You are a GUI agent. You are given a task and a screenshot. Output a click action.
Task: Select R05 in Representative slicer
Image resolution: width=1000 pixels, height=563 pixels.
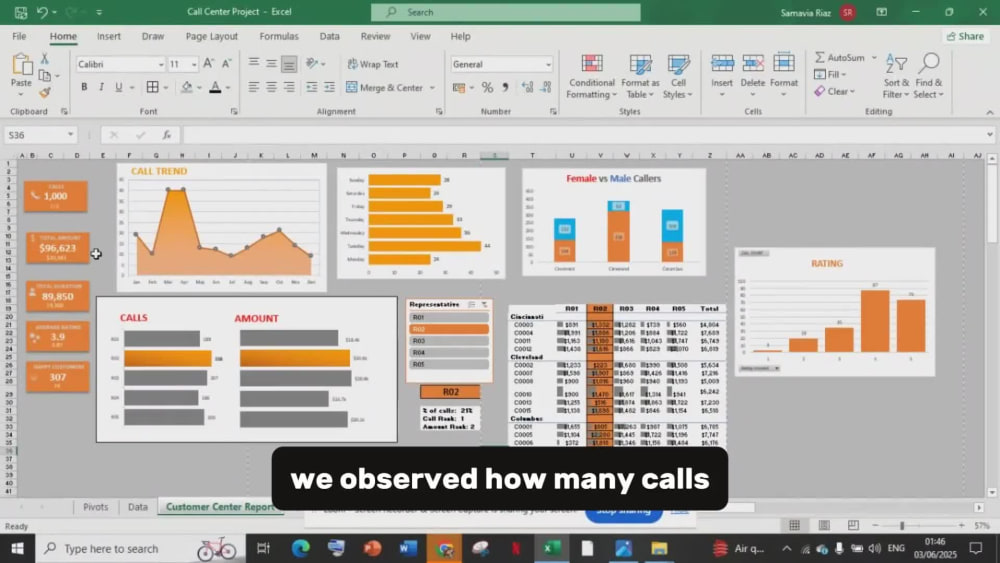[x=450, y=365]
